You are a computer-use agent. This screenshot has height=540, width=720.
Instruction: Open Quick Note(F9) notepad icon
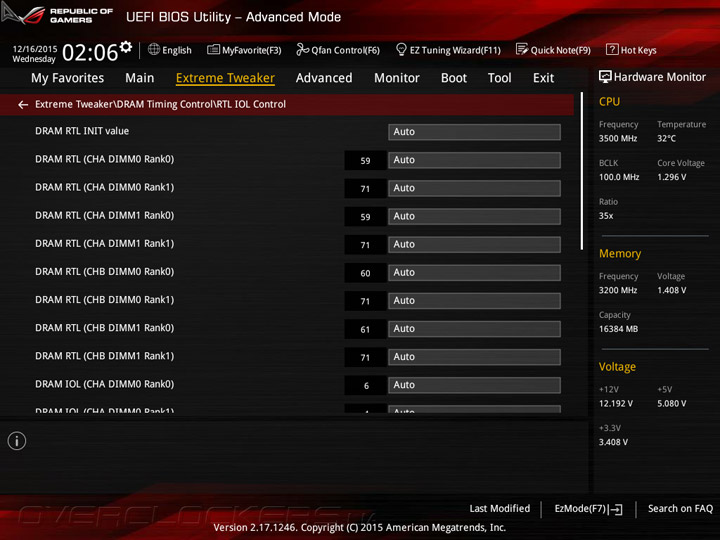coord(522,49)
